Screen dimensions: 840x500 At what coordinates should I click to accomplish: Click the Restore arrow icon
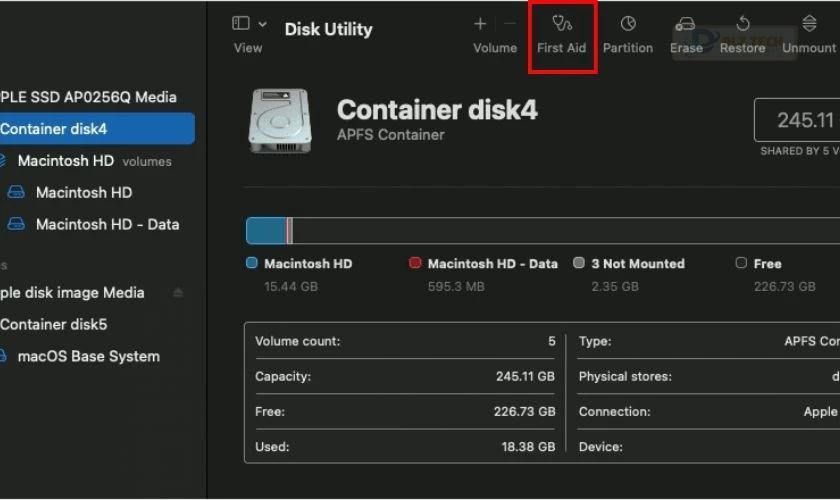tap(742, 24)
